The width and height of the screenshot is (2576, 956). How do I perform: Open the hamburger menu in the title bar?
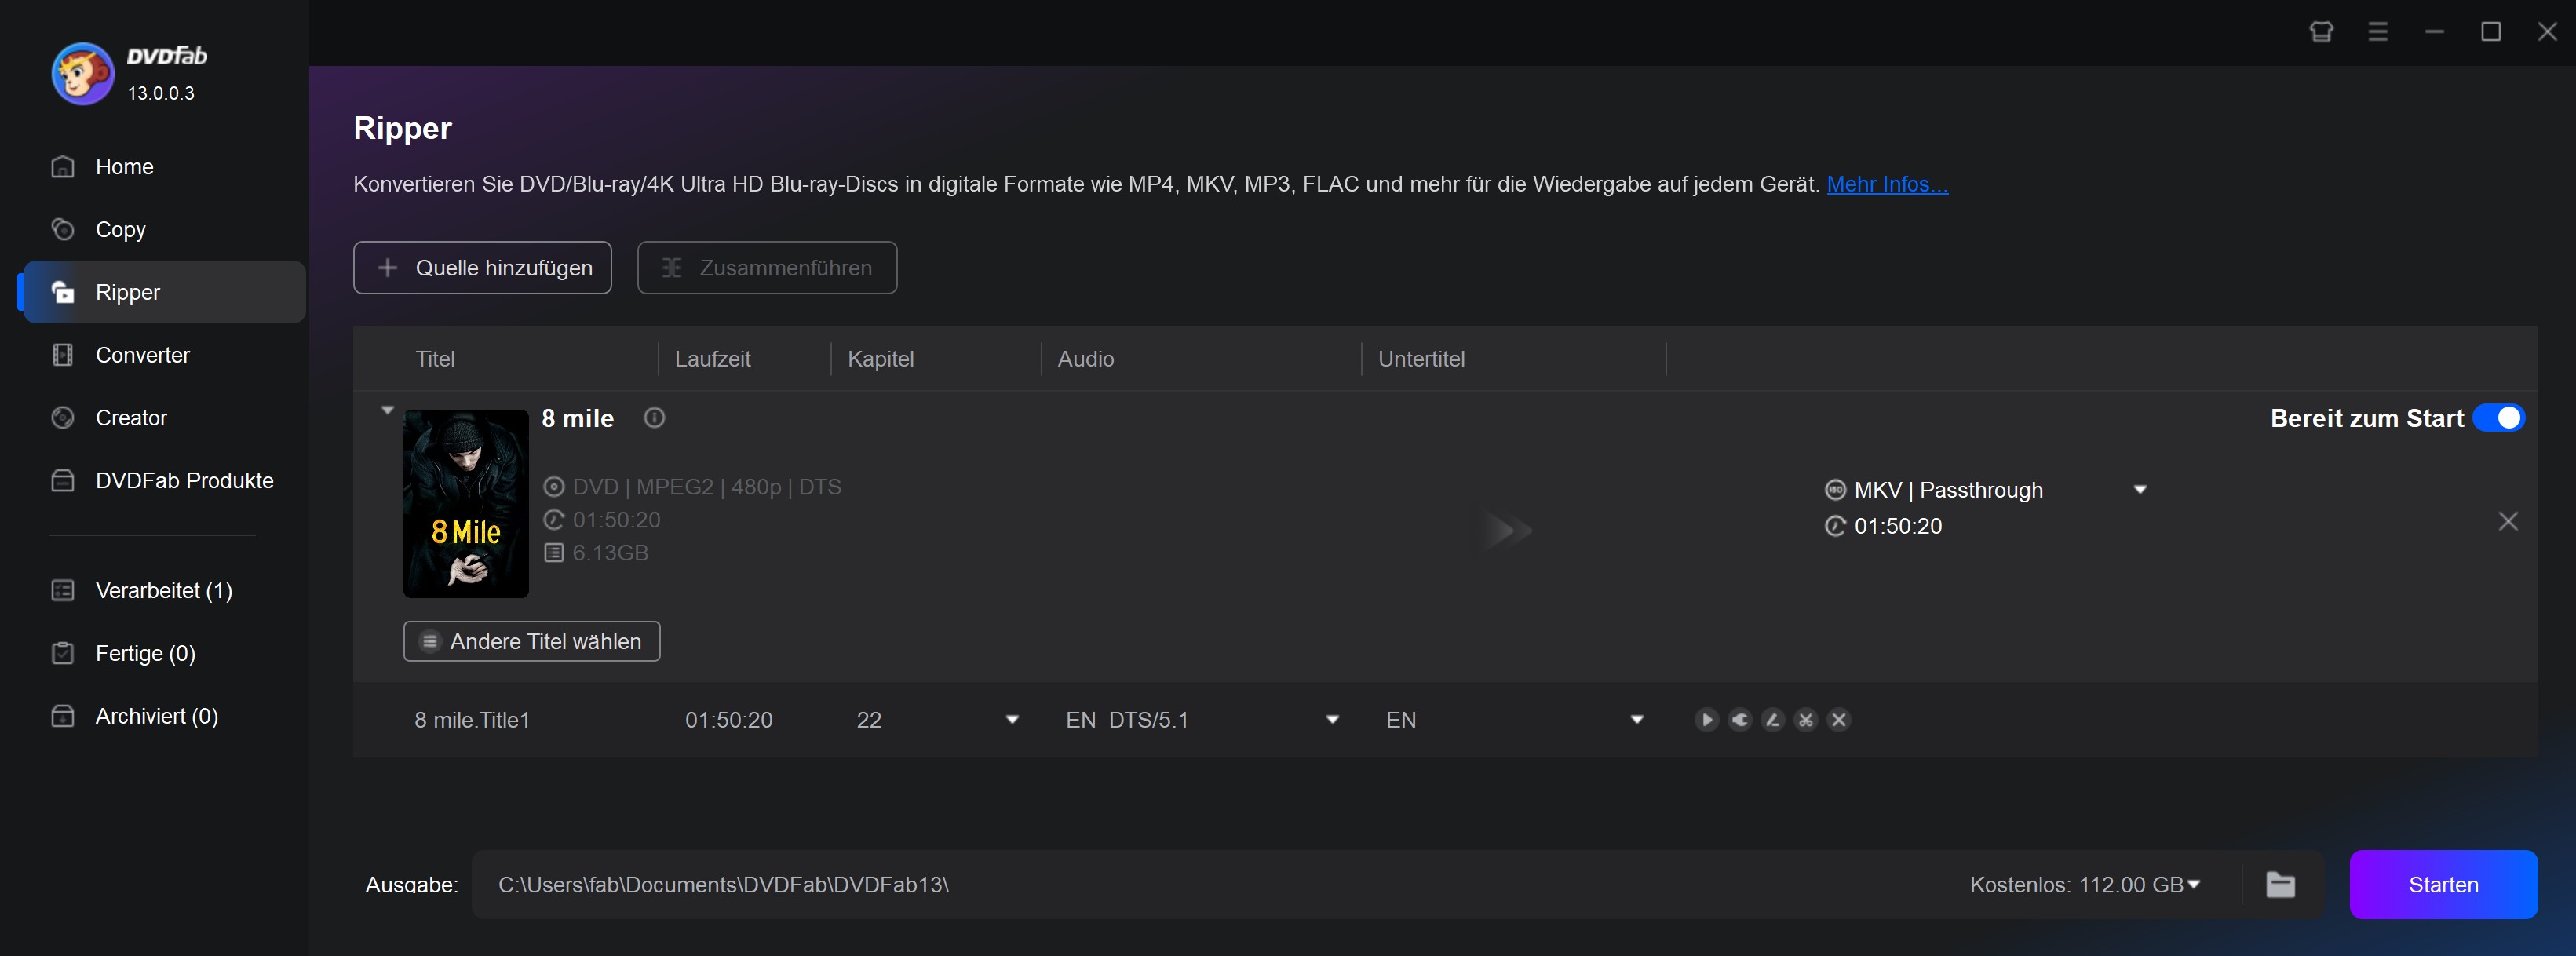tap(2378, 32)
